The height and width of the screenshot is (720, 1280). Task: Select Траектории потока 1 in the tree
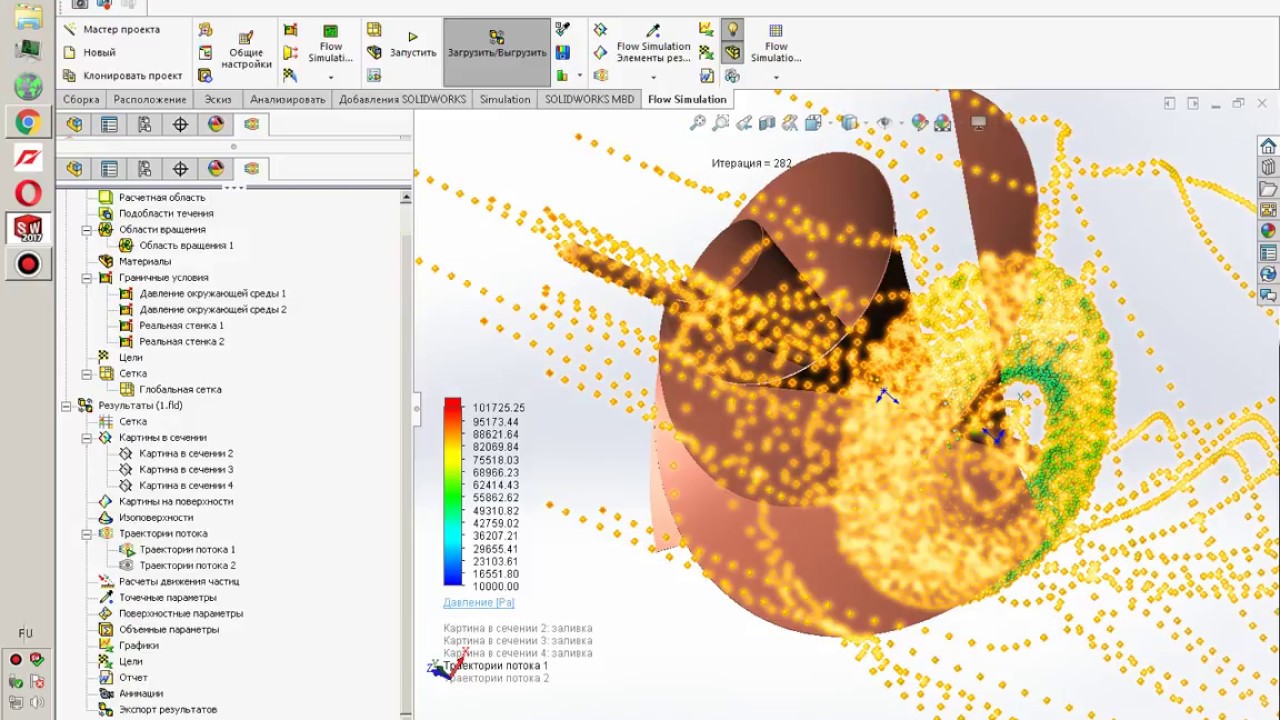pos(187,550)
